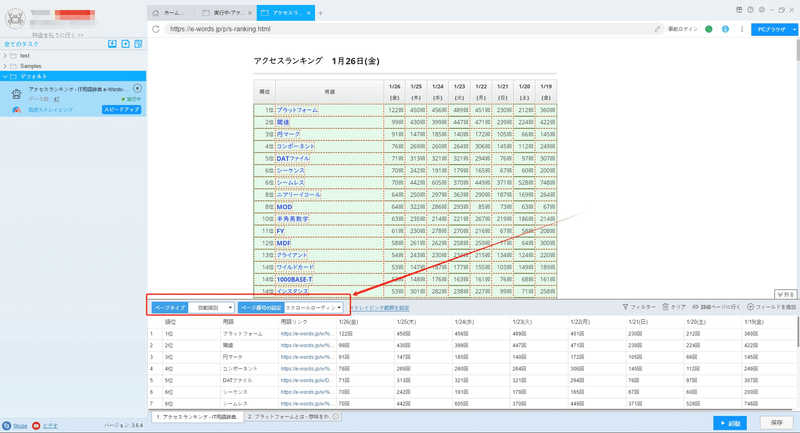Reload the page with the refresh icon

pos(156,29)
